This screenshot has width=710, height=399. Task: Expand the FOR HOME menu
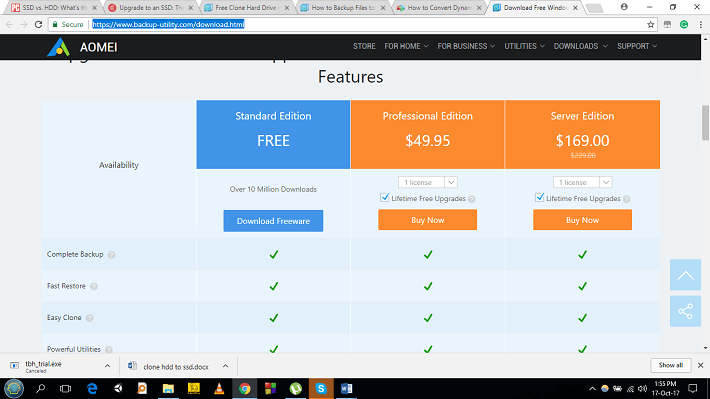(406, 46)
